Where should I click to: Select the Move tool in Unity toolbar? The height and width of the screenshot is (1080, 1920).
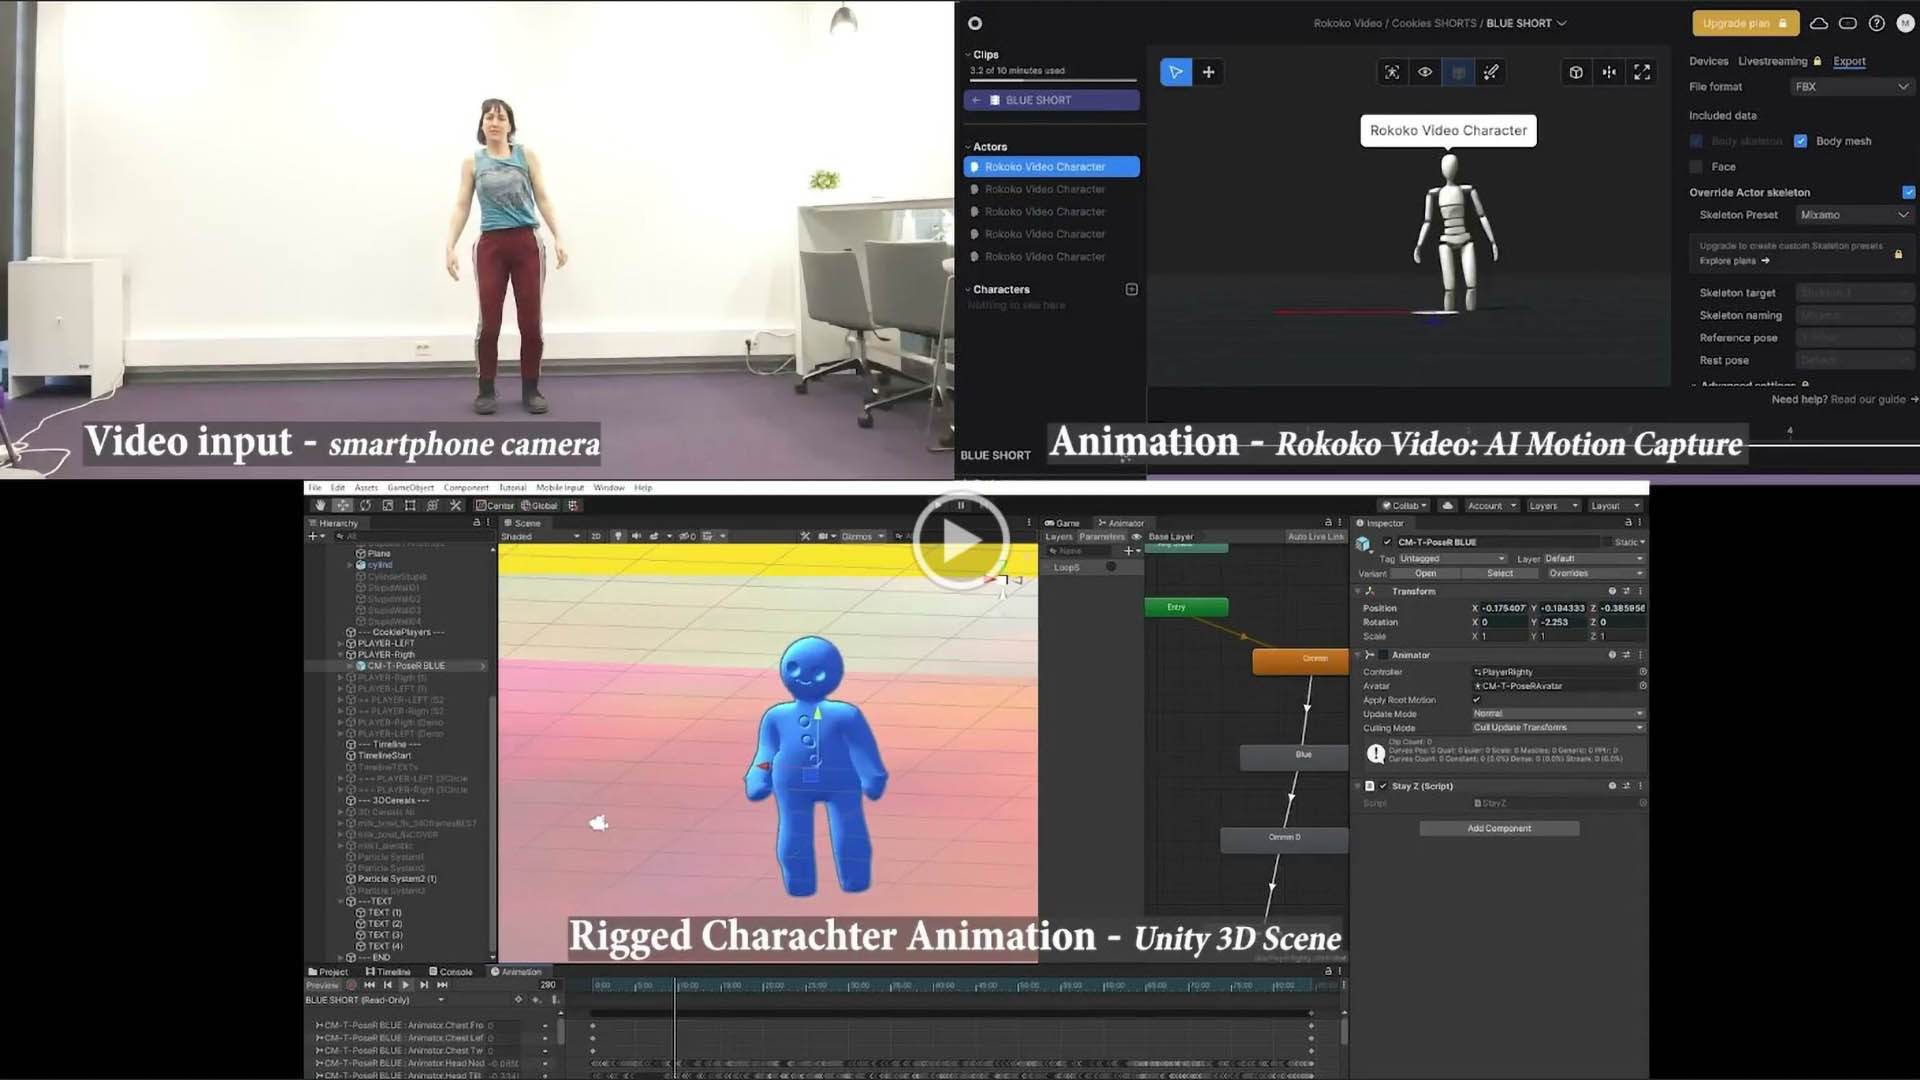click(343, 506)
